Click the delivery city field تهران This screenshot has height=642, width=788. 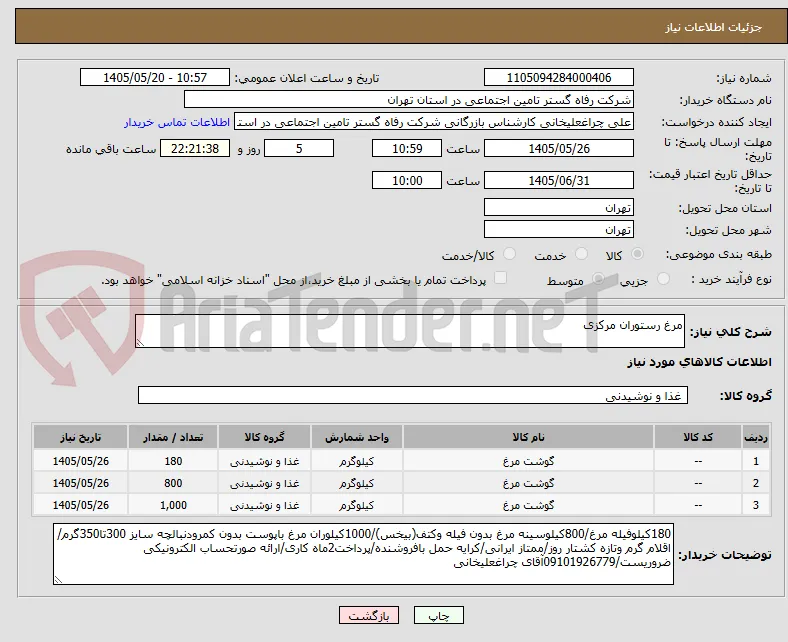point(558,229)
